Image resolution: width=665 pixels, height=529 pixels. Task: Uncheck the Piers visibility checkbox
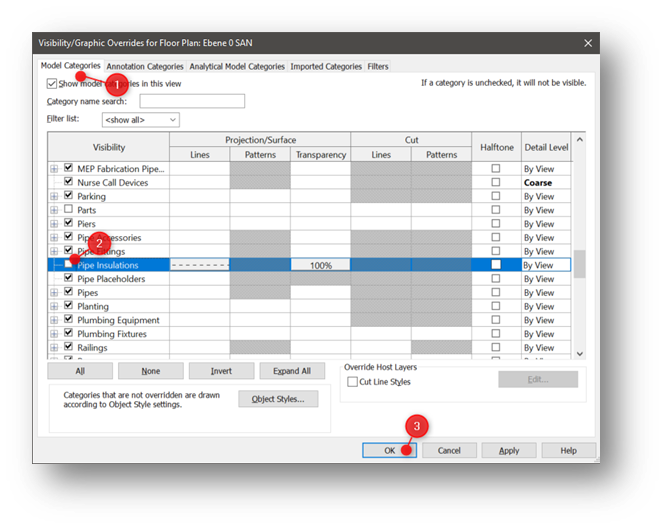[x=68, y=222]
